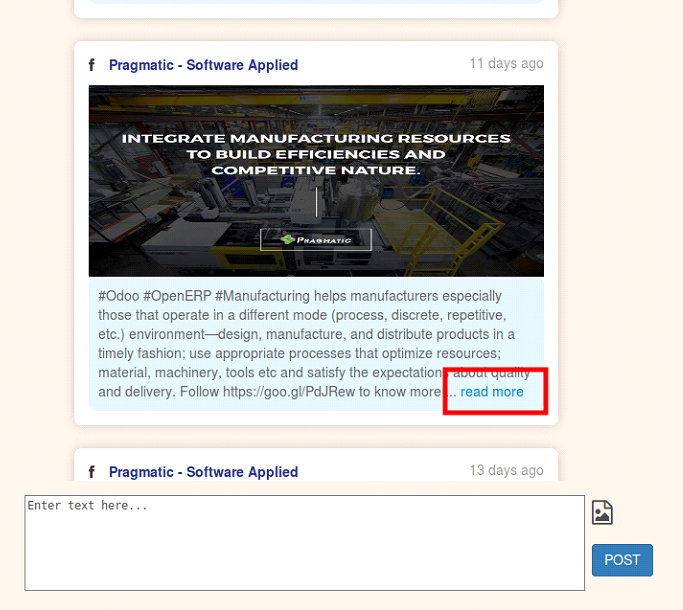Open 'read more' link in manufacturing post
Screen dimensions: 683x610
[492, 392]
